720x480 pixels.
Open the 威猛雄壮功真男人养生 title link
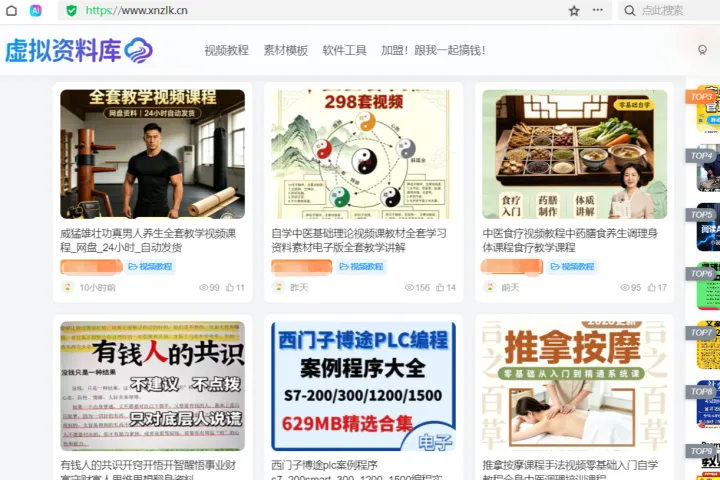coord(148,240)
